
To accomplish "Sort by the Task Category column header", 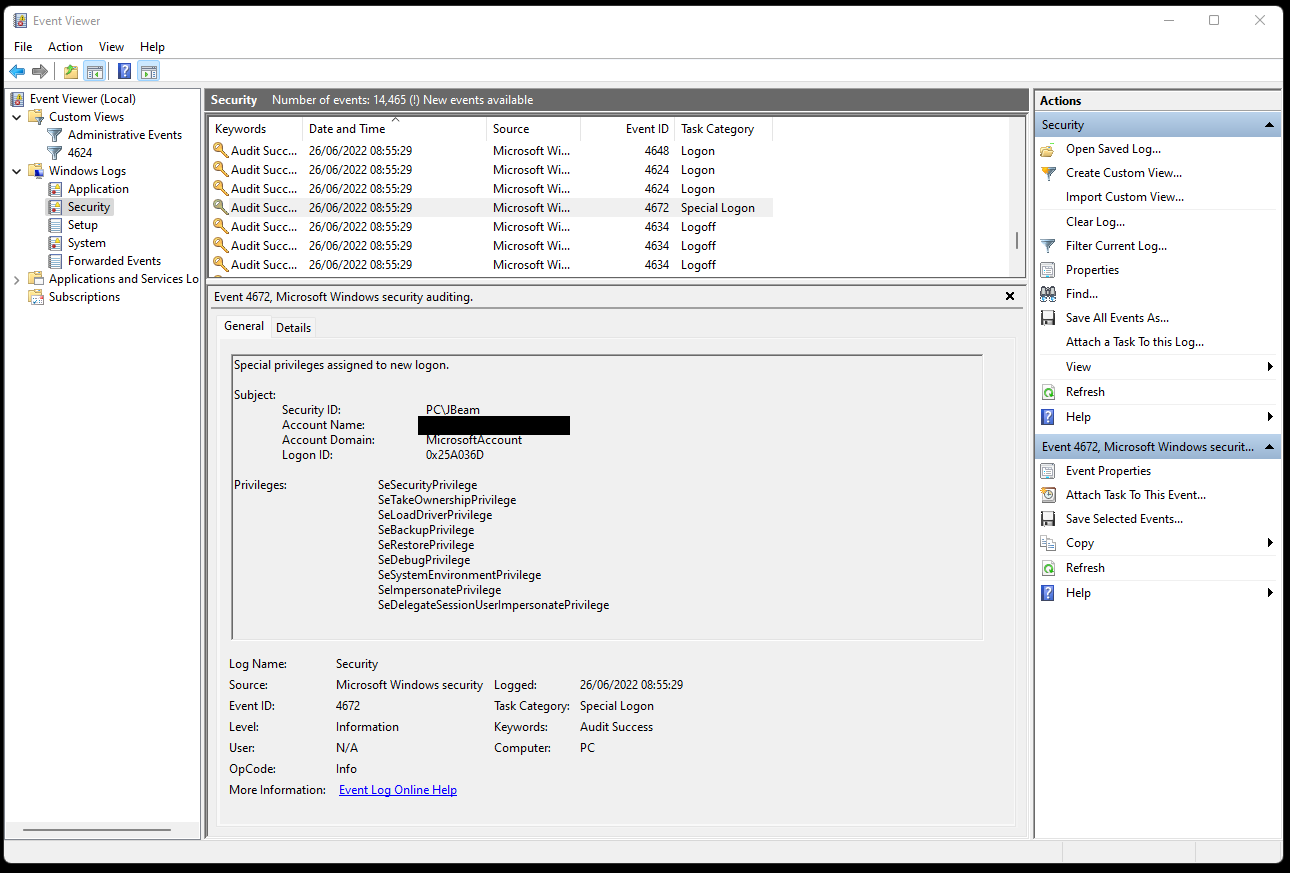I will tap(724, 129).
